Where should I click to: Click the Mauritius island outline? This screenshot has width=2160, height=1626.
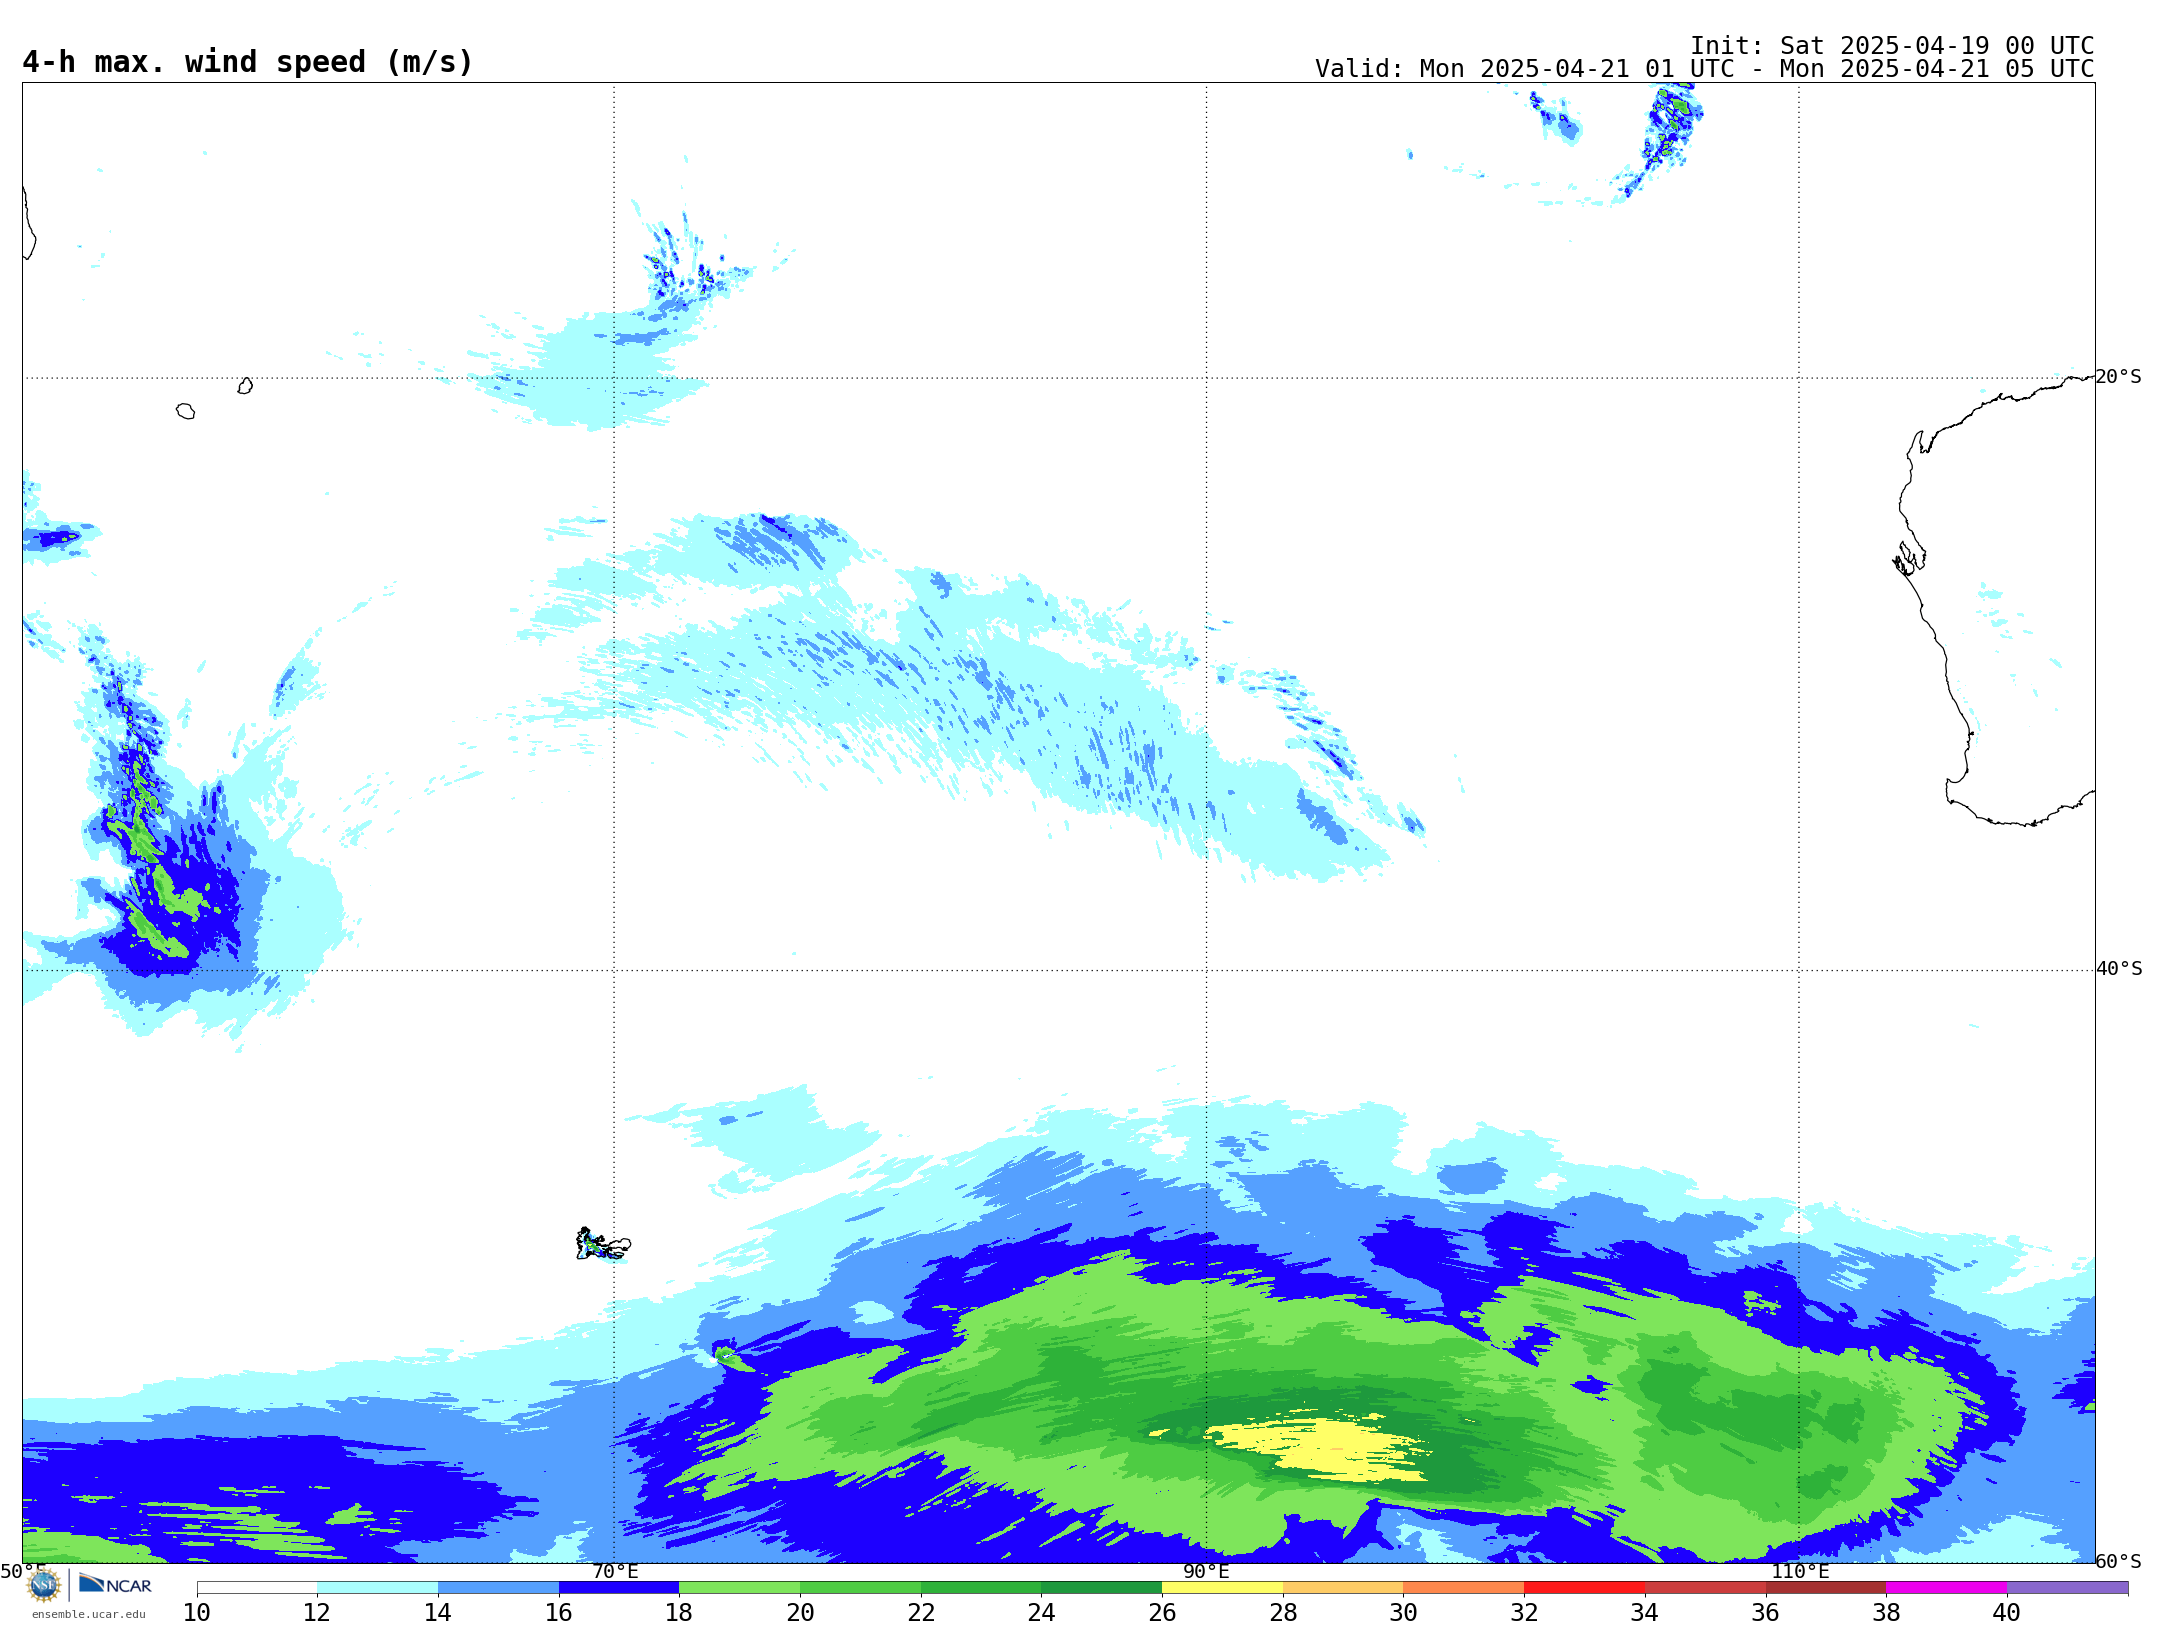tap(245, 386)
